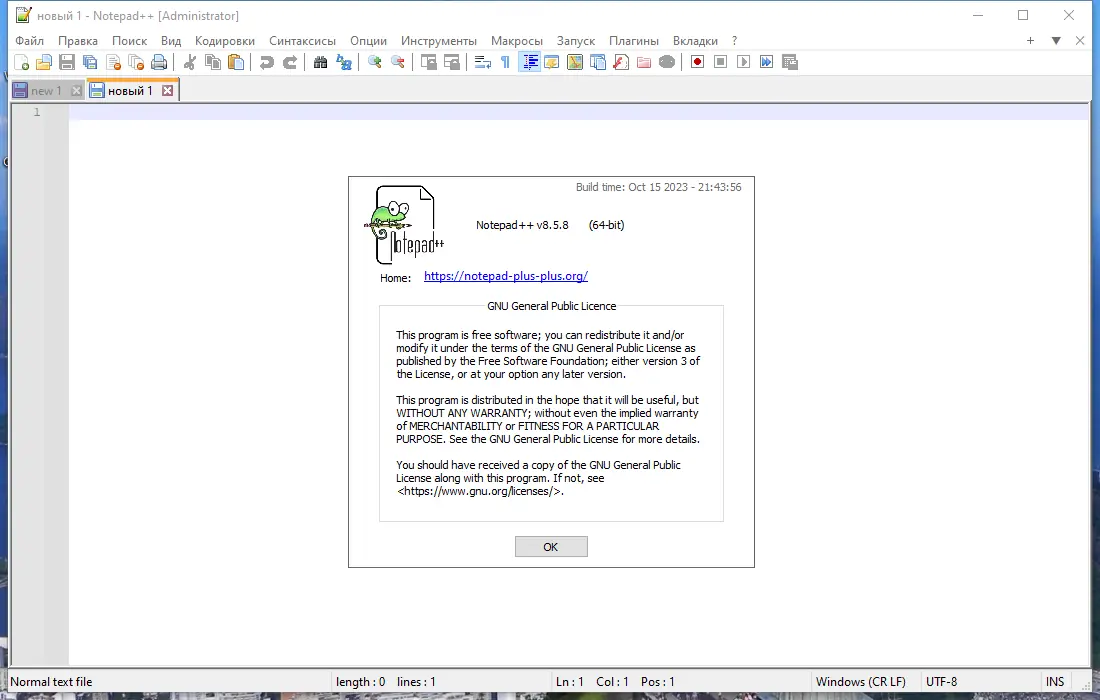1100x700 pixels.
Task: Click the macro playback triangle icon
Action: point(744,62)
